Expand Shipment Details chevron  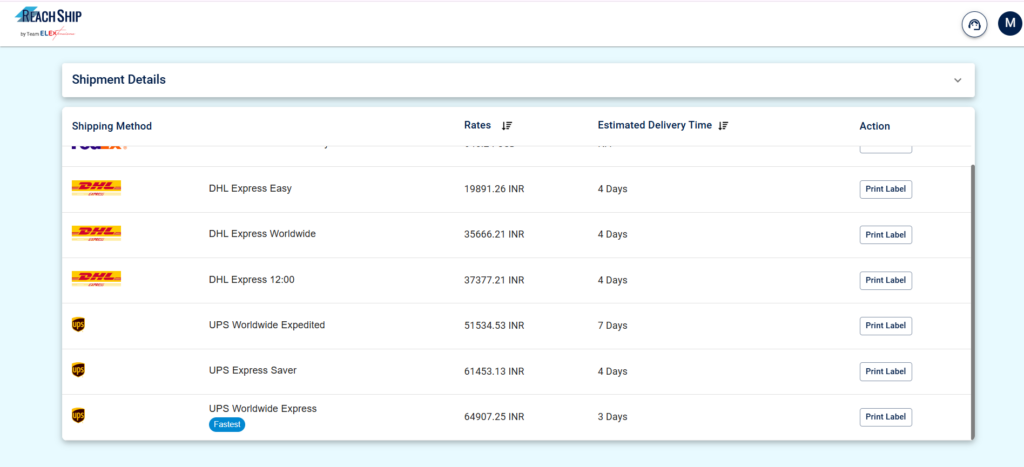[957, 80]
